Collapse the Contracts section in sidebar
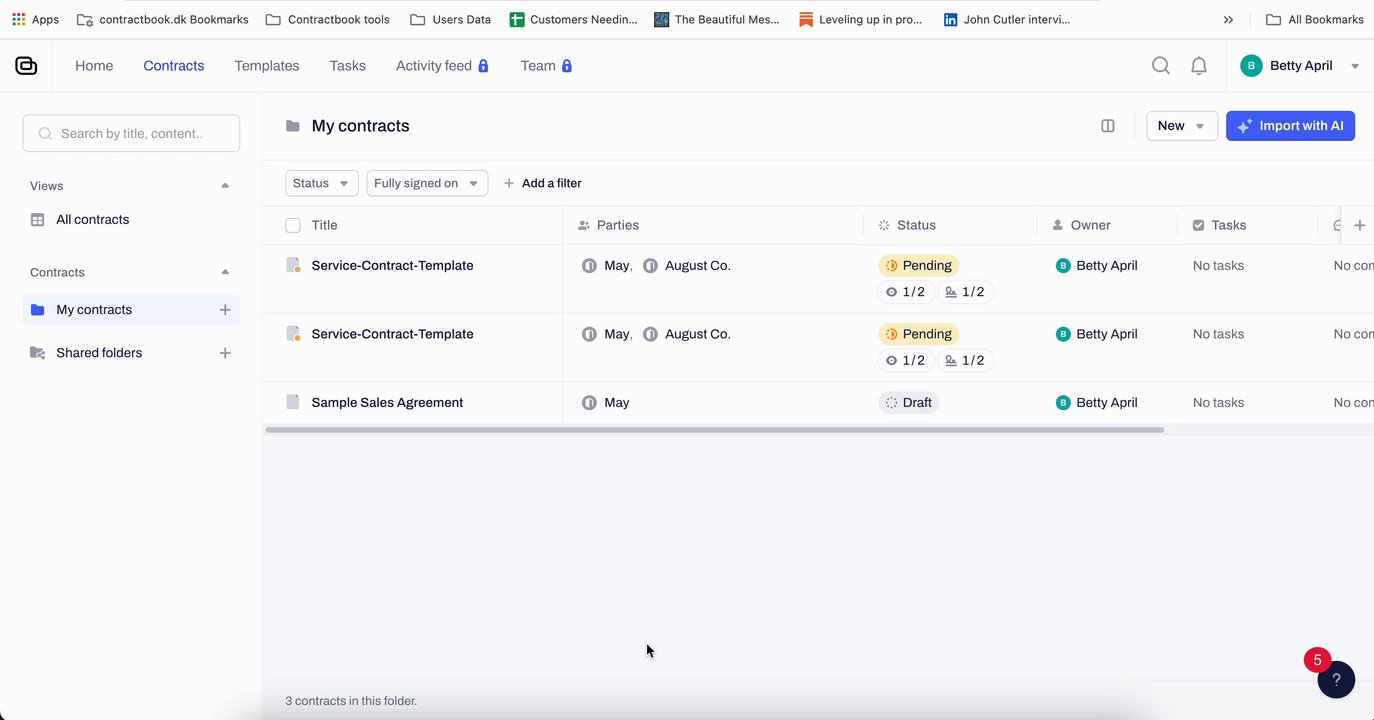This screenshot has width=1374, height=720. (225, 273)
